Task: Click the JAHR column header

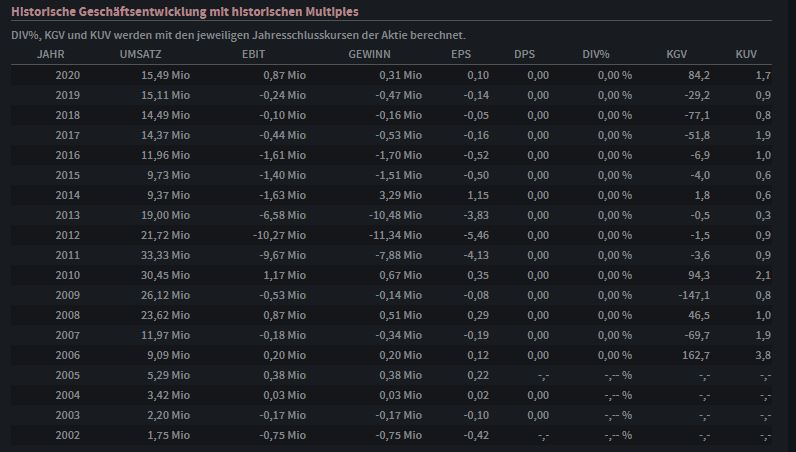Action: [x=51, y=54]
